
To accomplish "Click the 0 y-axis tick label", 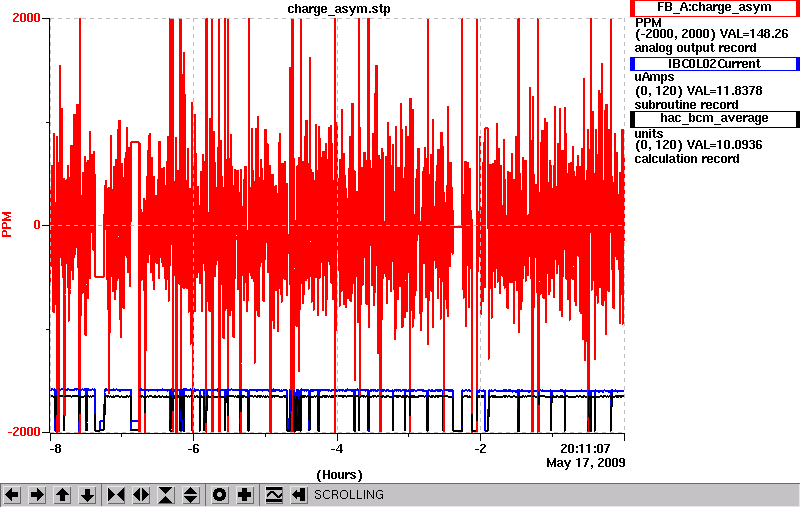I will (x=37, y=225).
